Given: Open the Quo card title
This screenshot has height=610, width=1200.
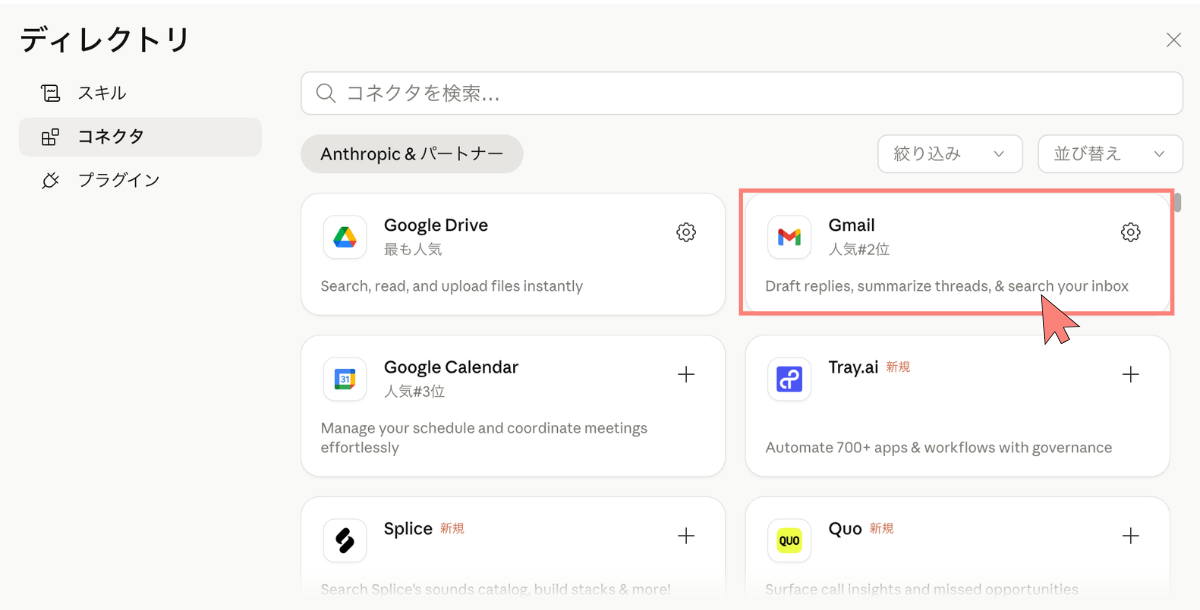Looking at the screenshot, I should 845,529.
